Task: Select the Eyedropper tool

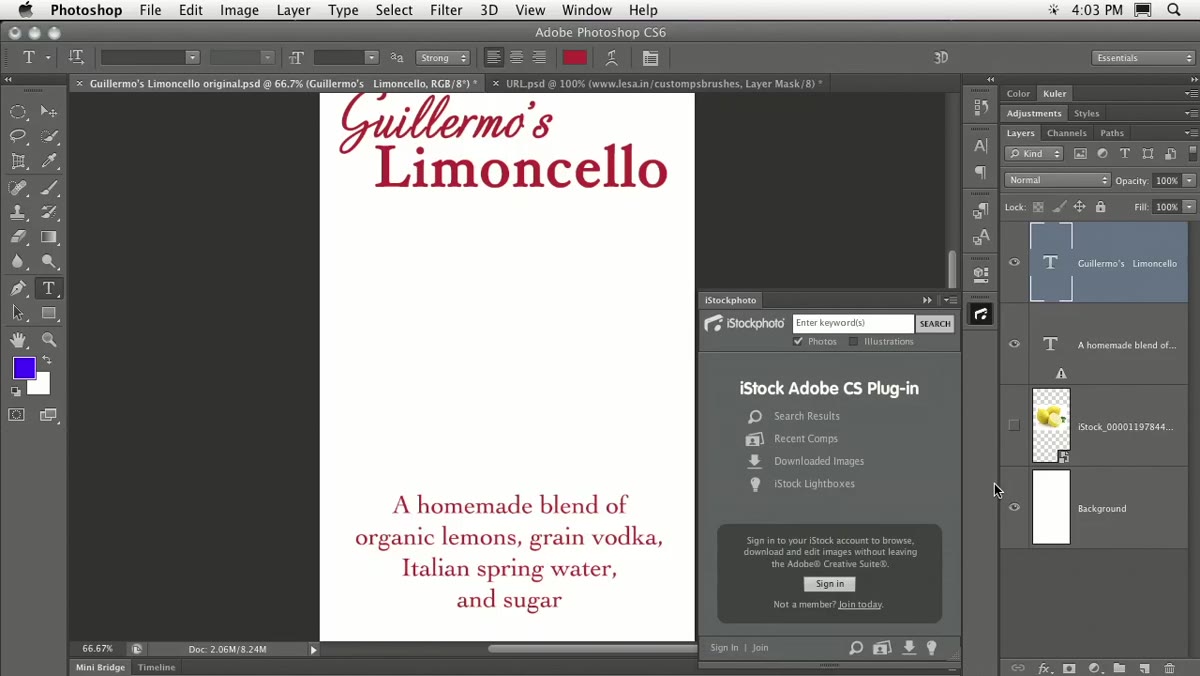Action: pyautogui.click(x=49, y=161)
